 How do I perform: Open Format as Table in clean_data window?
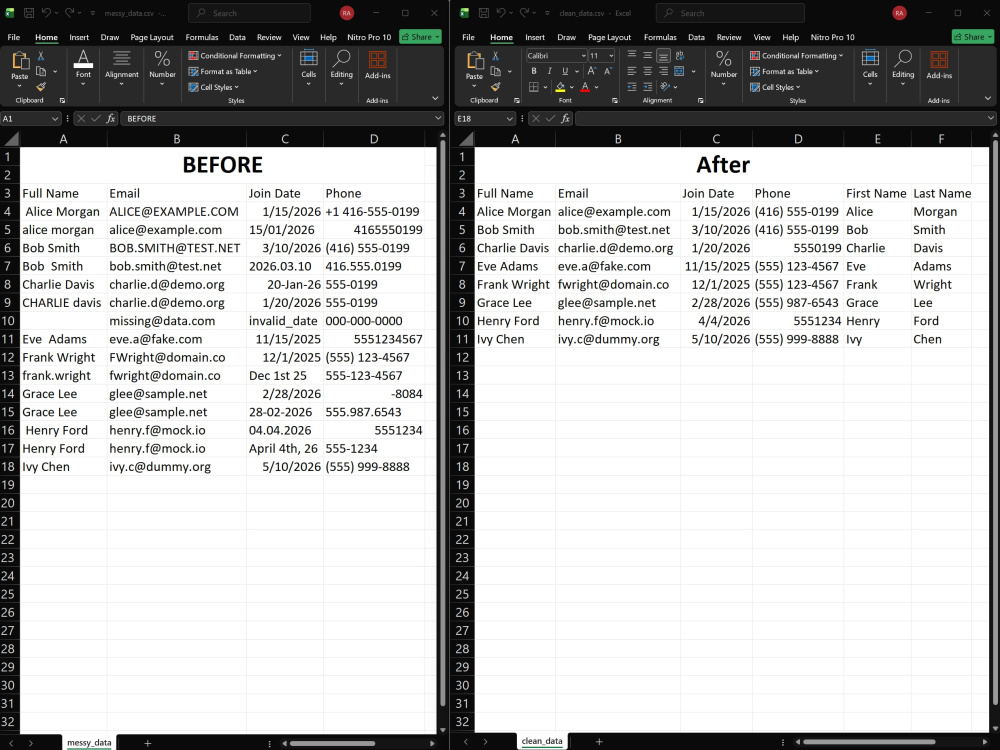[x=784, y=71]
